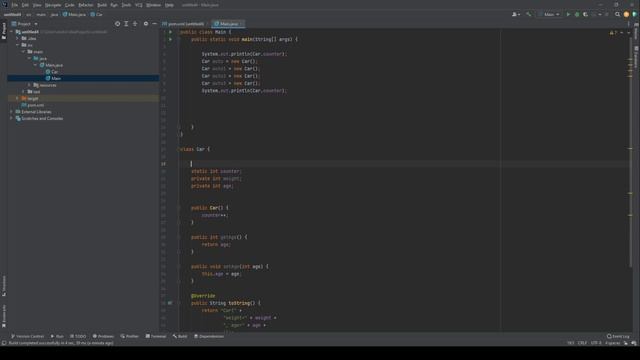Open the Refactor menu

coord(86,5)
